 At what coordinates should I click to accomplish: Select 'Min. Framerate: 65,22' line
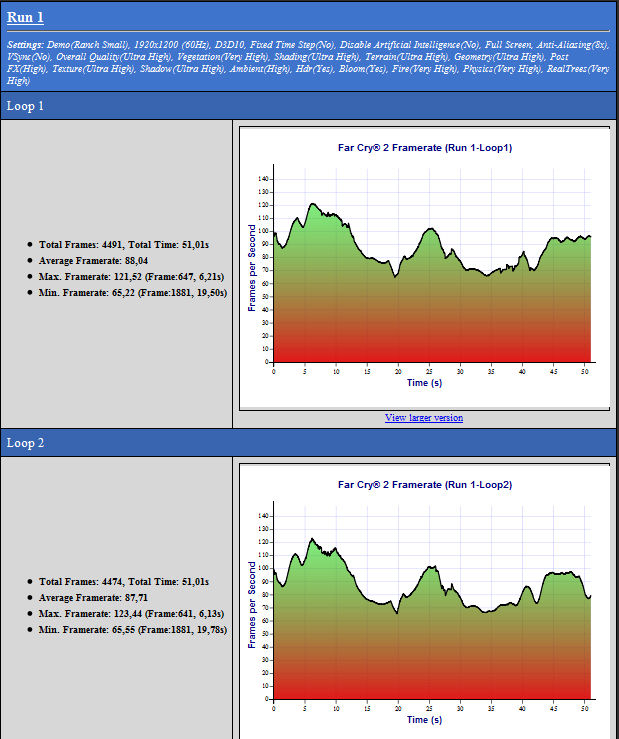point(133,293)
